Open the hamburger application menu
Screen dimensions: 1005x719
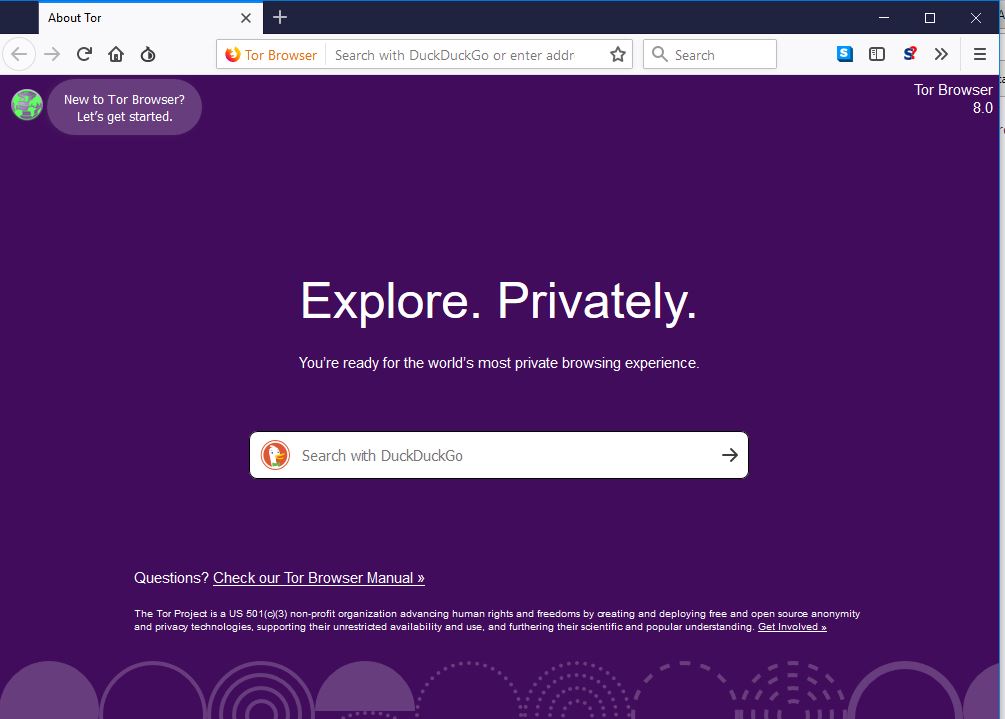(980, 54)
